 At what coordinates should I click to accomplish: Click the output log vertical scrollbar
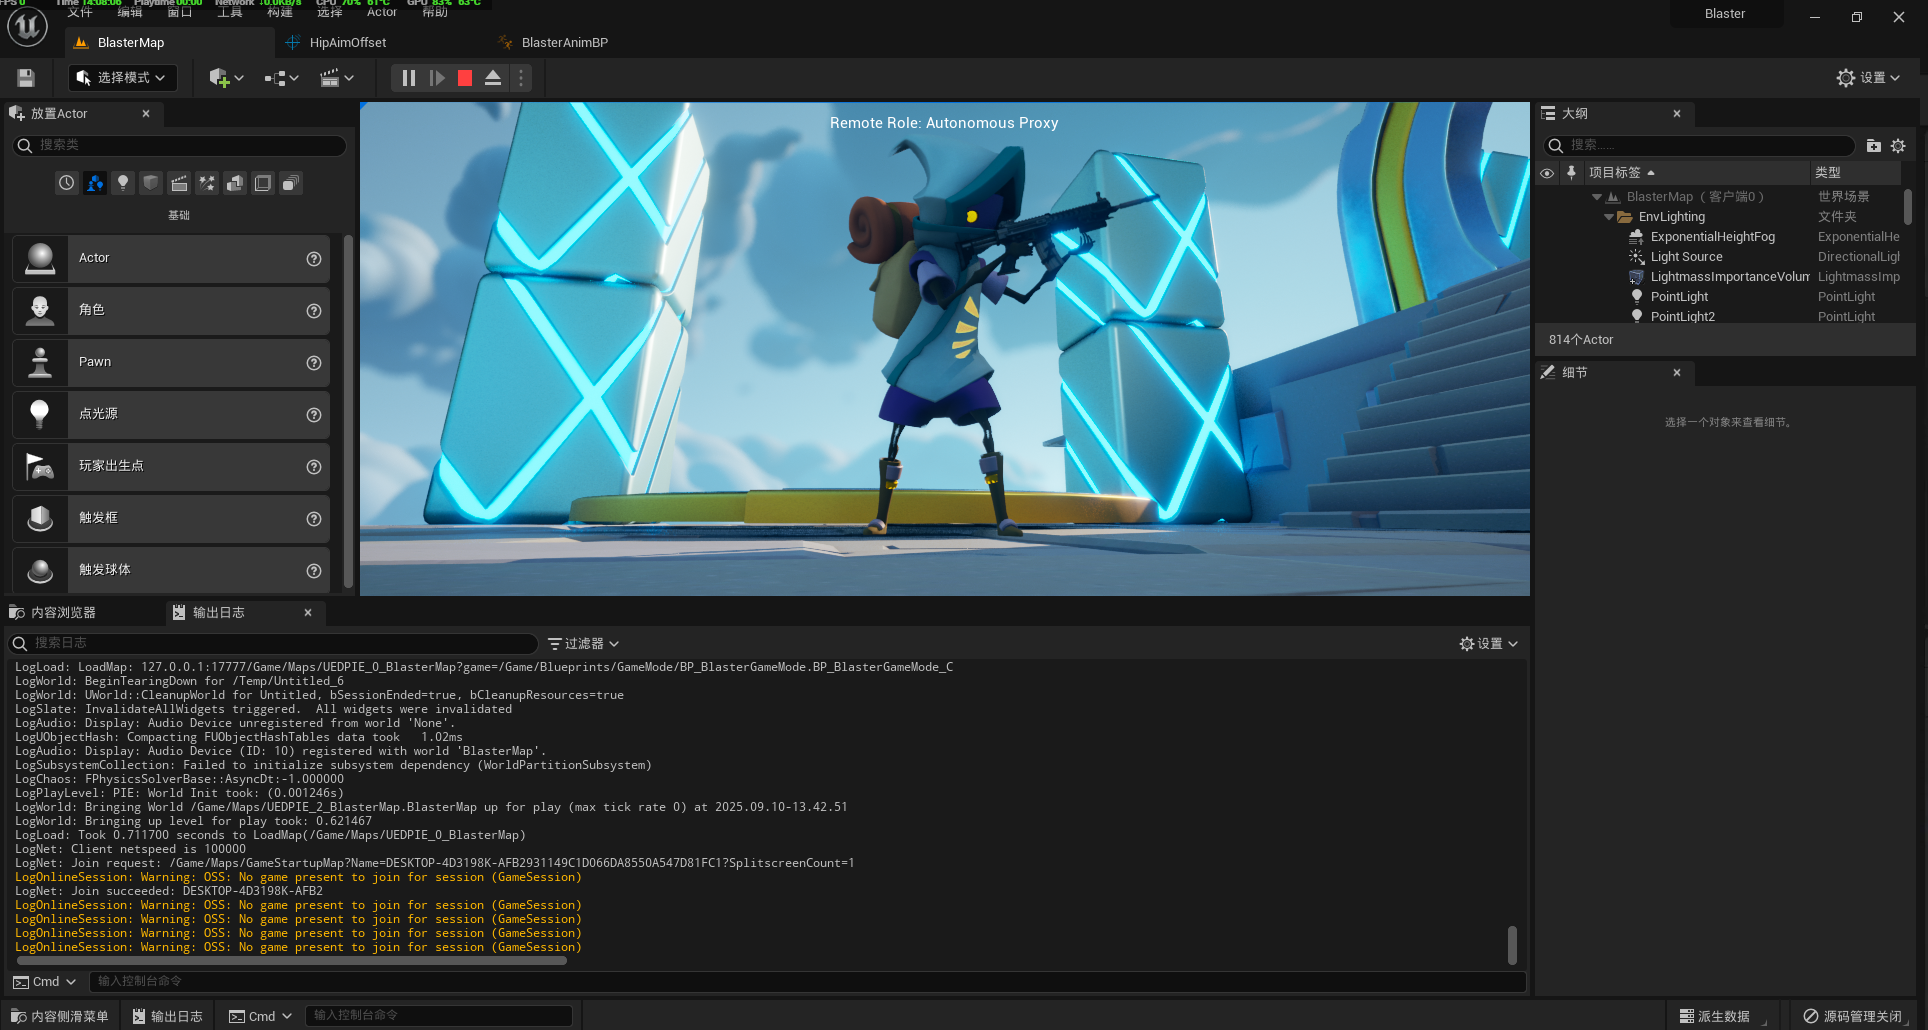point(1512,945)
